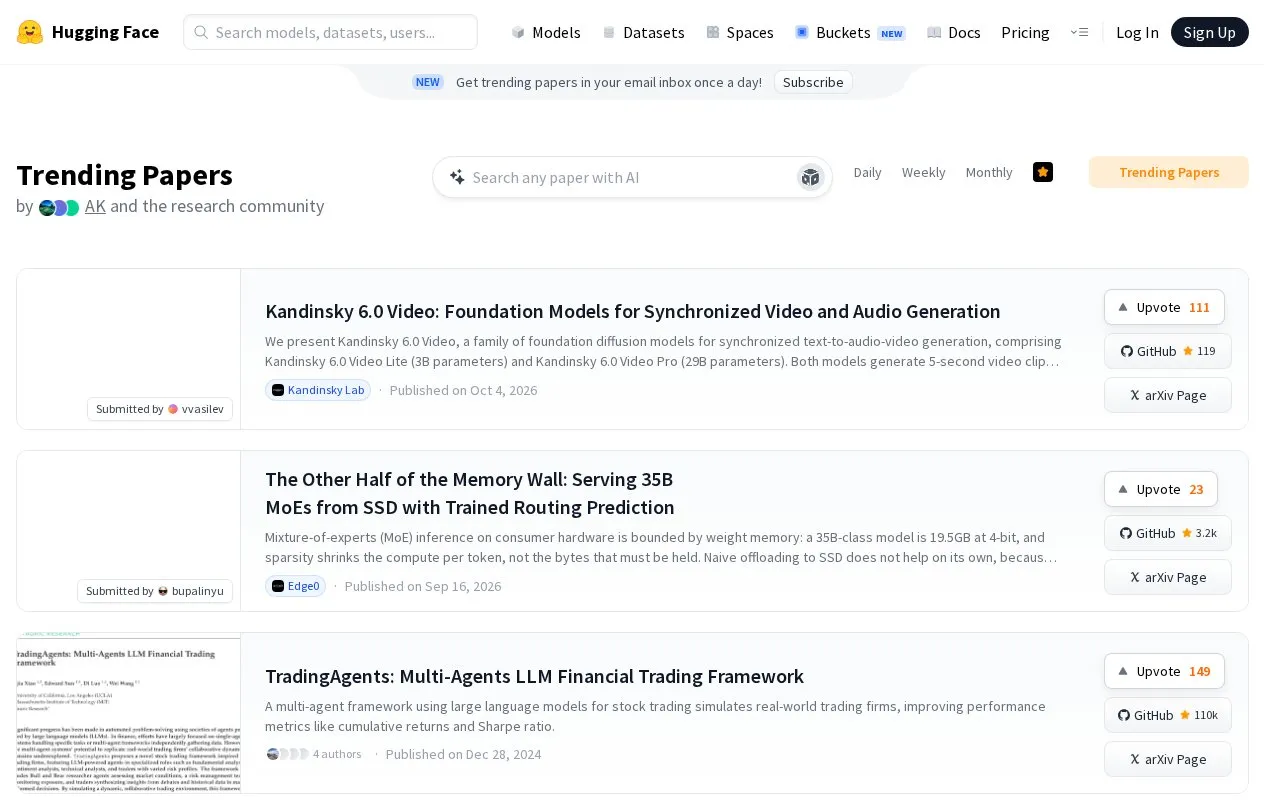1280x800 pixels.
Task: Open arXiv Page for Memory Wall paper
Action: coord(1168,577)
